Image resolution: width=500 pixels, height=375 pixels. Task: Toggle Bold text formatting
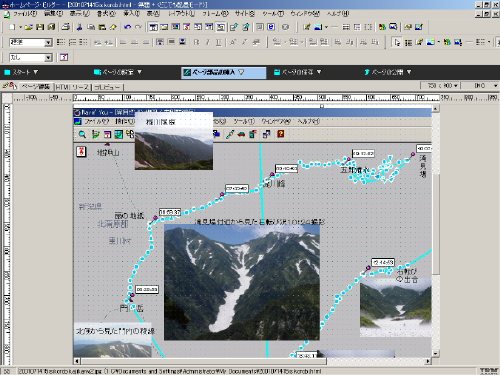(196, 42)
